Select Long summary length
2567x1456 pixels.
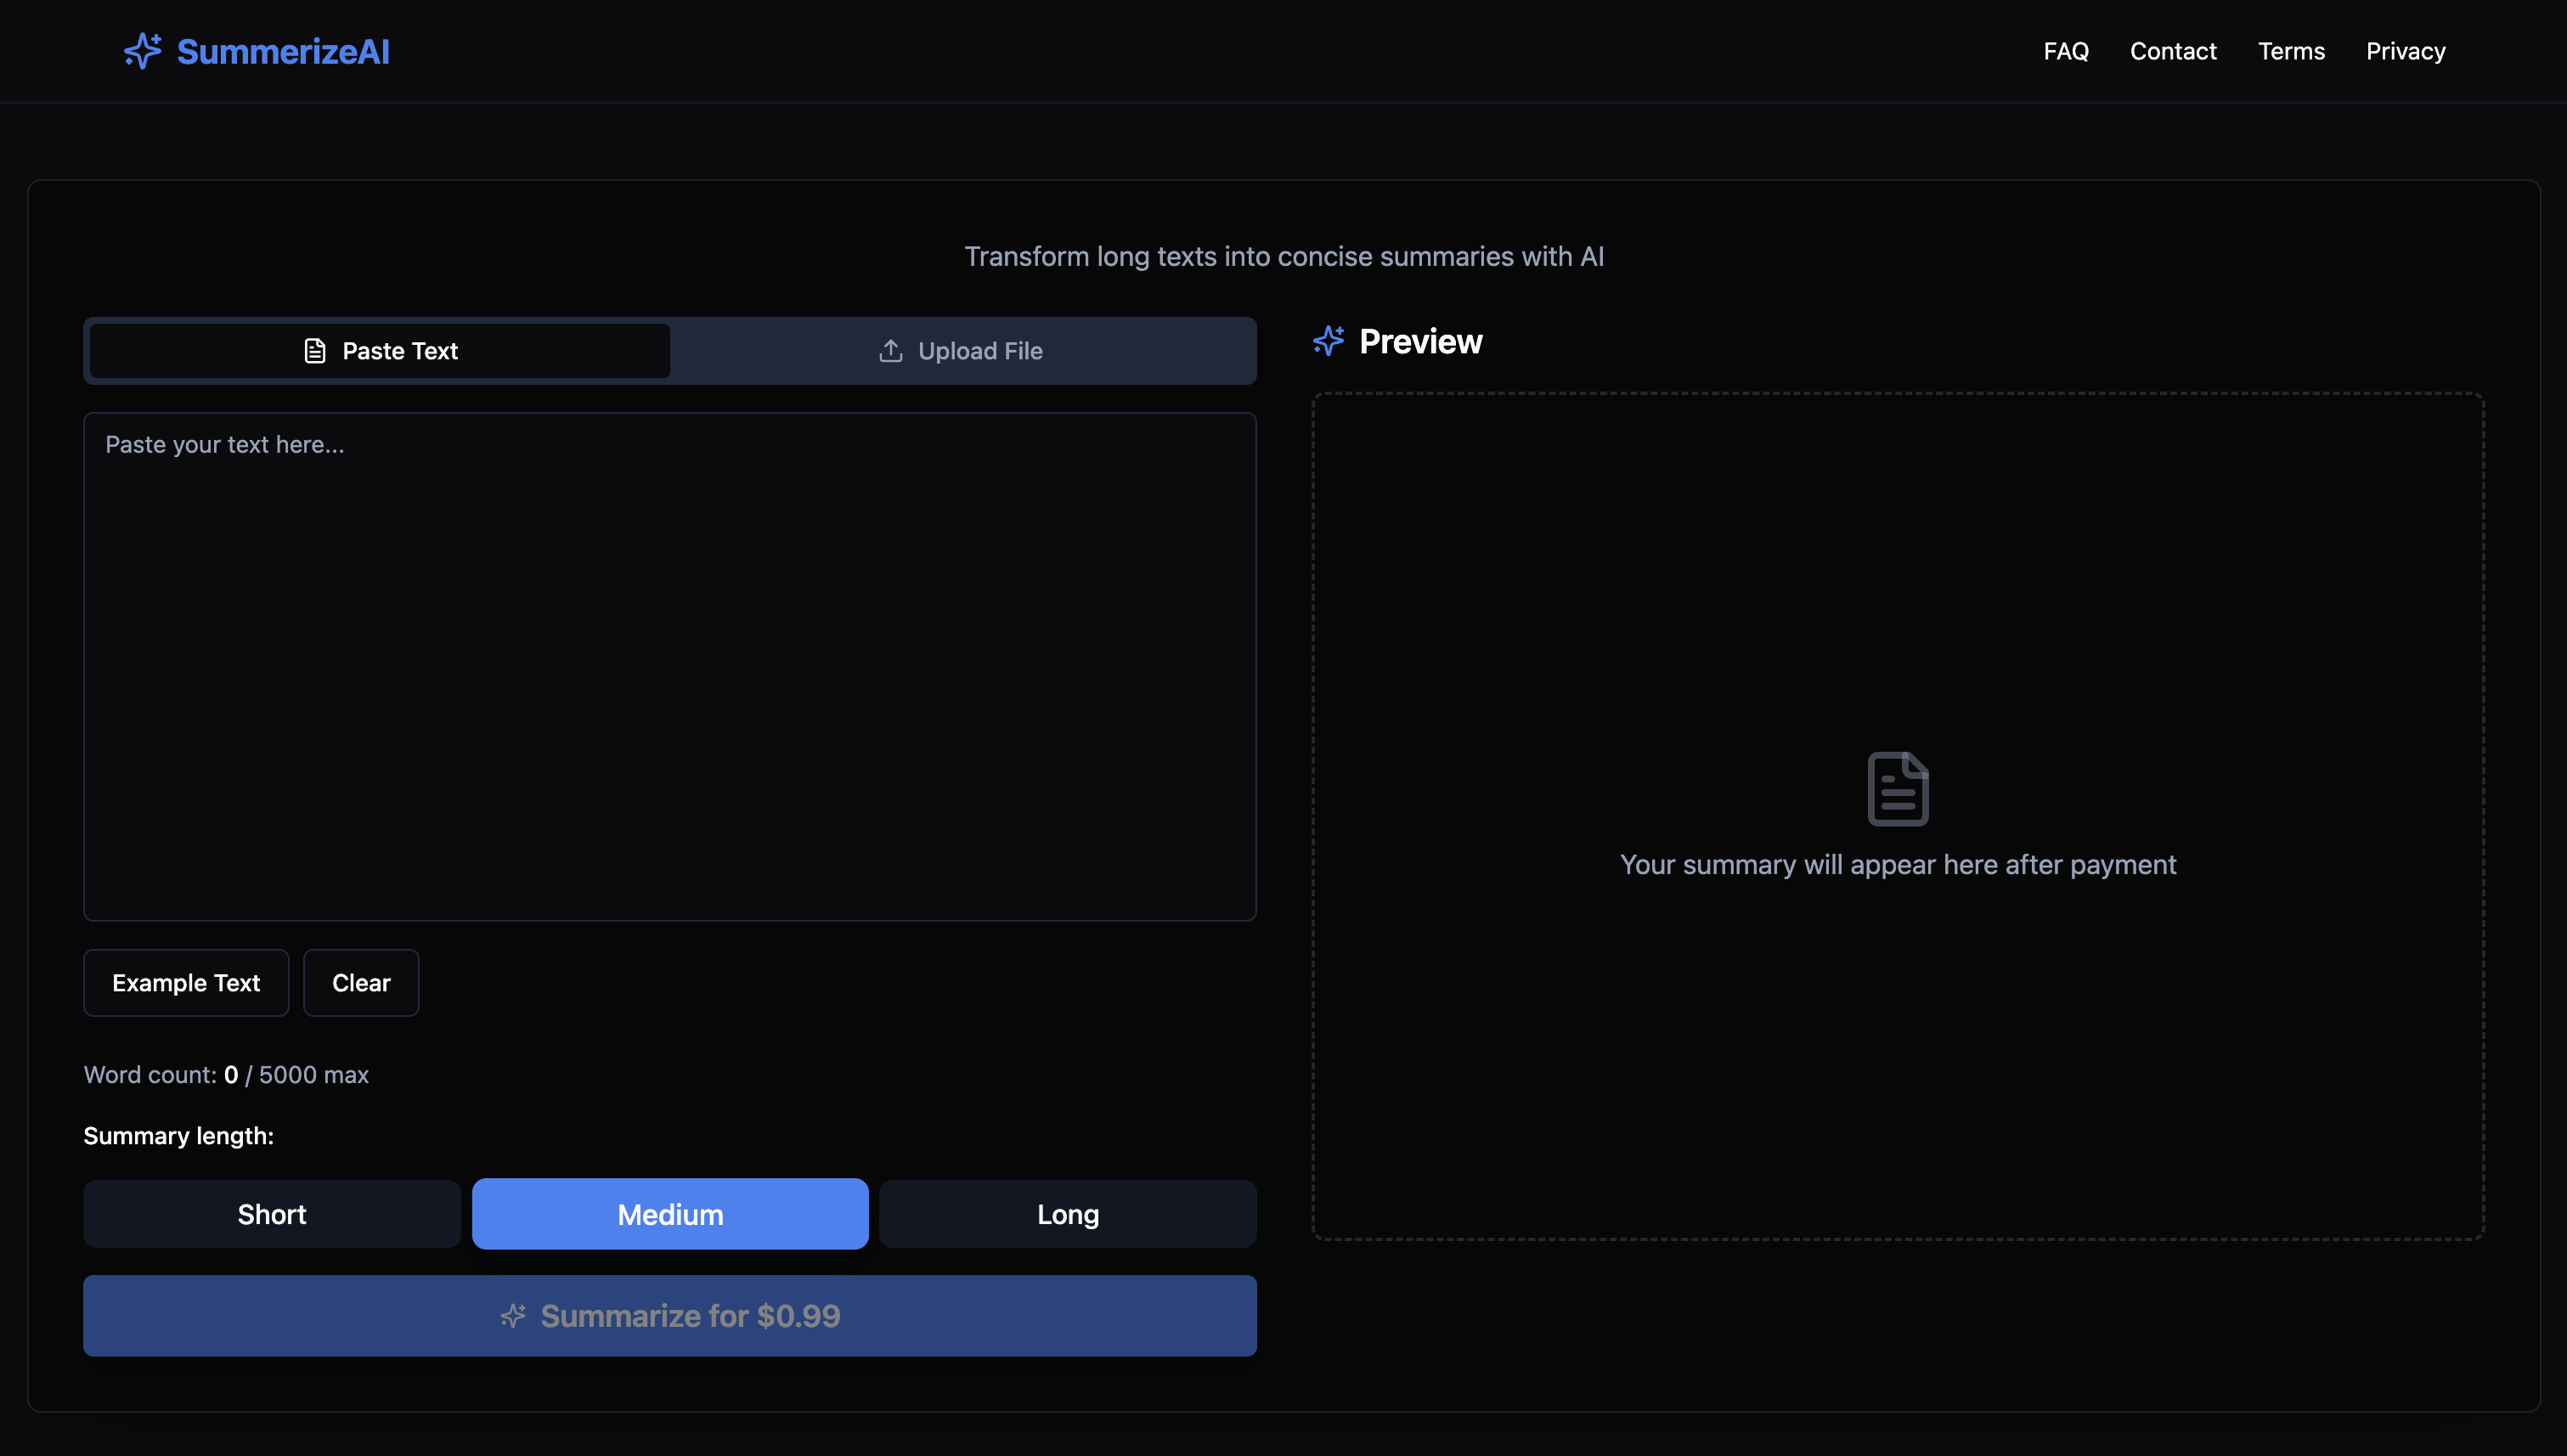[1067, 1214]
